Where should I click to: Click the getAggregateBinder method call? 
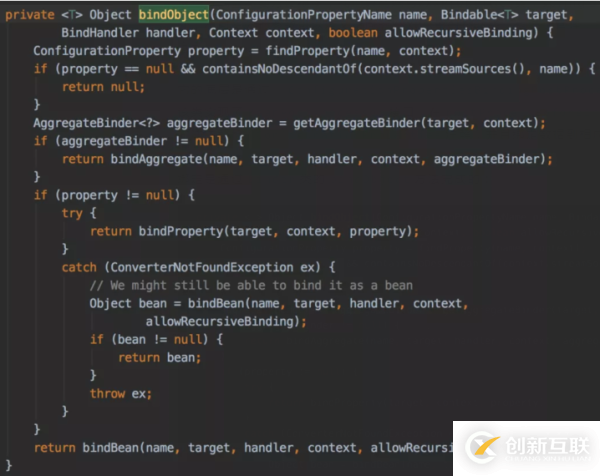[x=356, y=123]
